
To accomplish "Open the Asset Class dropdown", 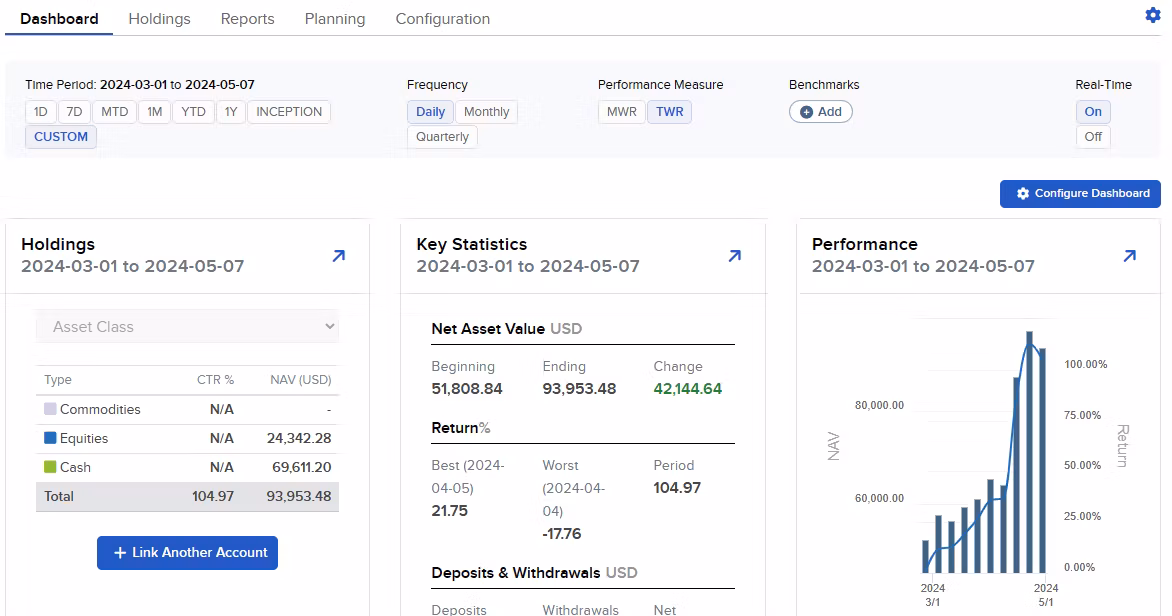I will pyautogui.click(x=188, y=327).
